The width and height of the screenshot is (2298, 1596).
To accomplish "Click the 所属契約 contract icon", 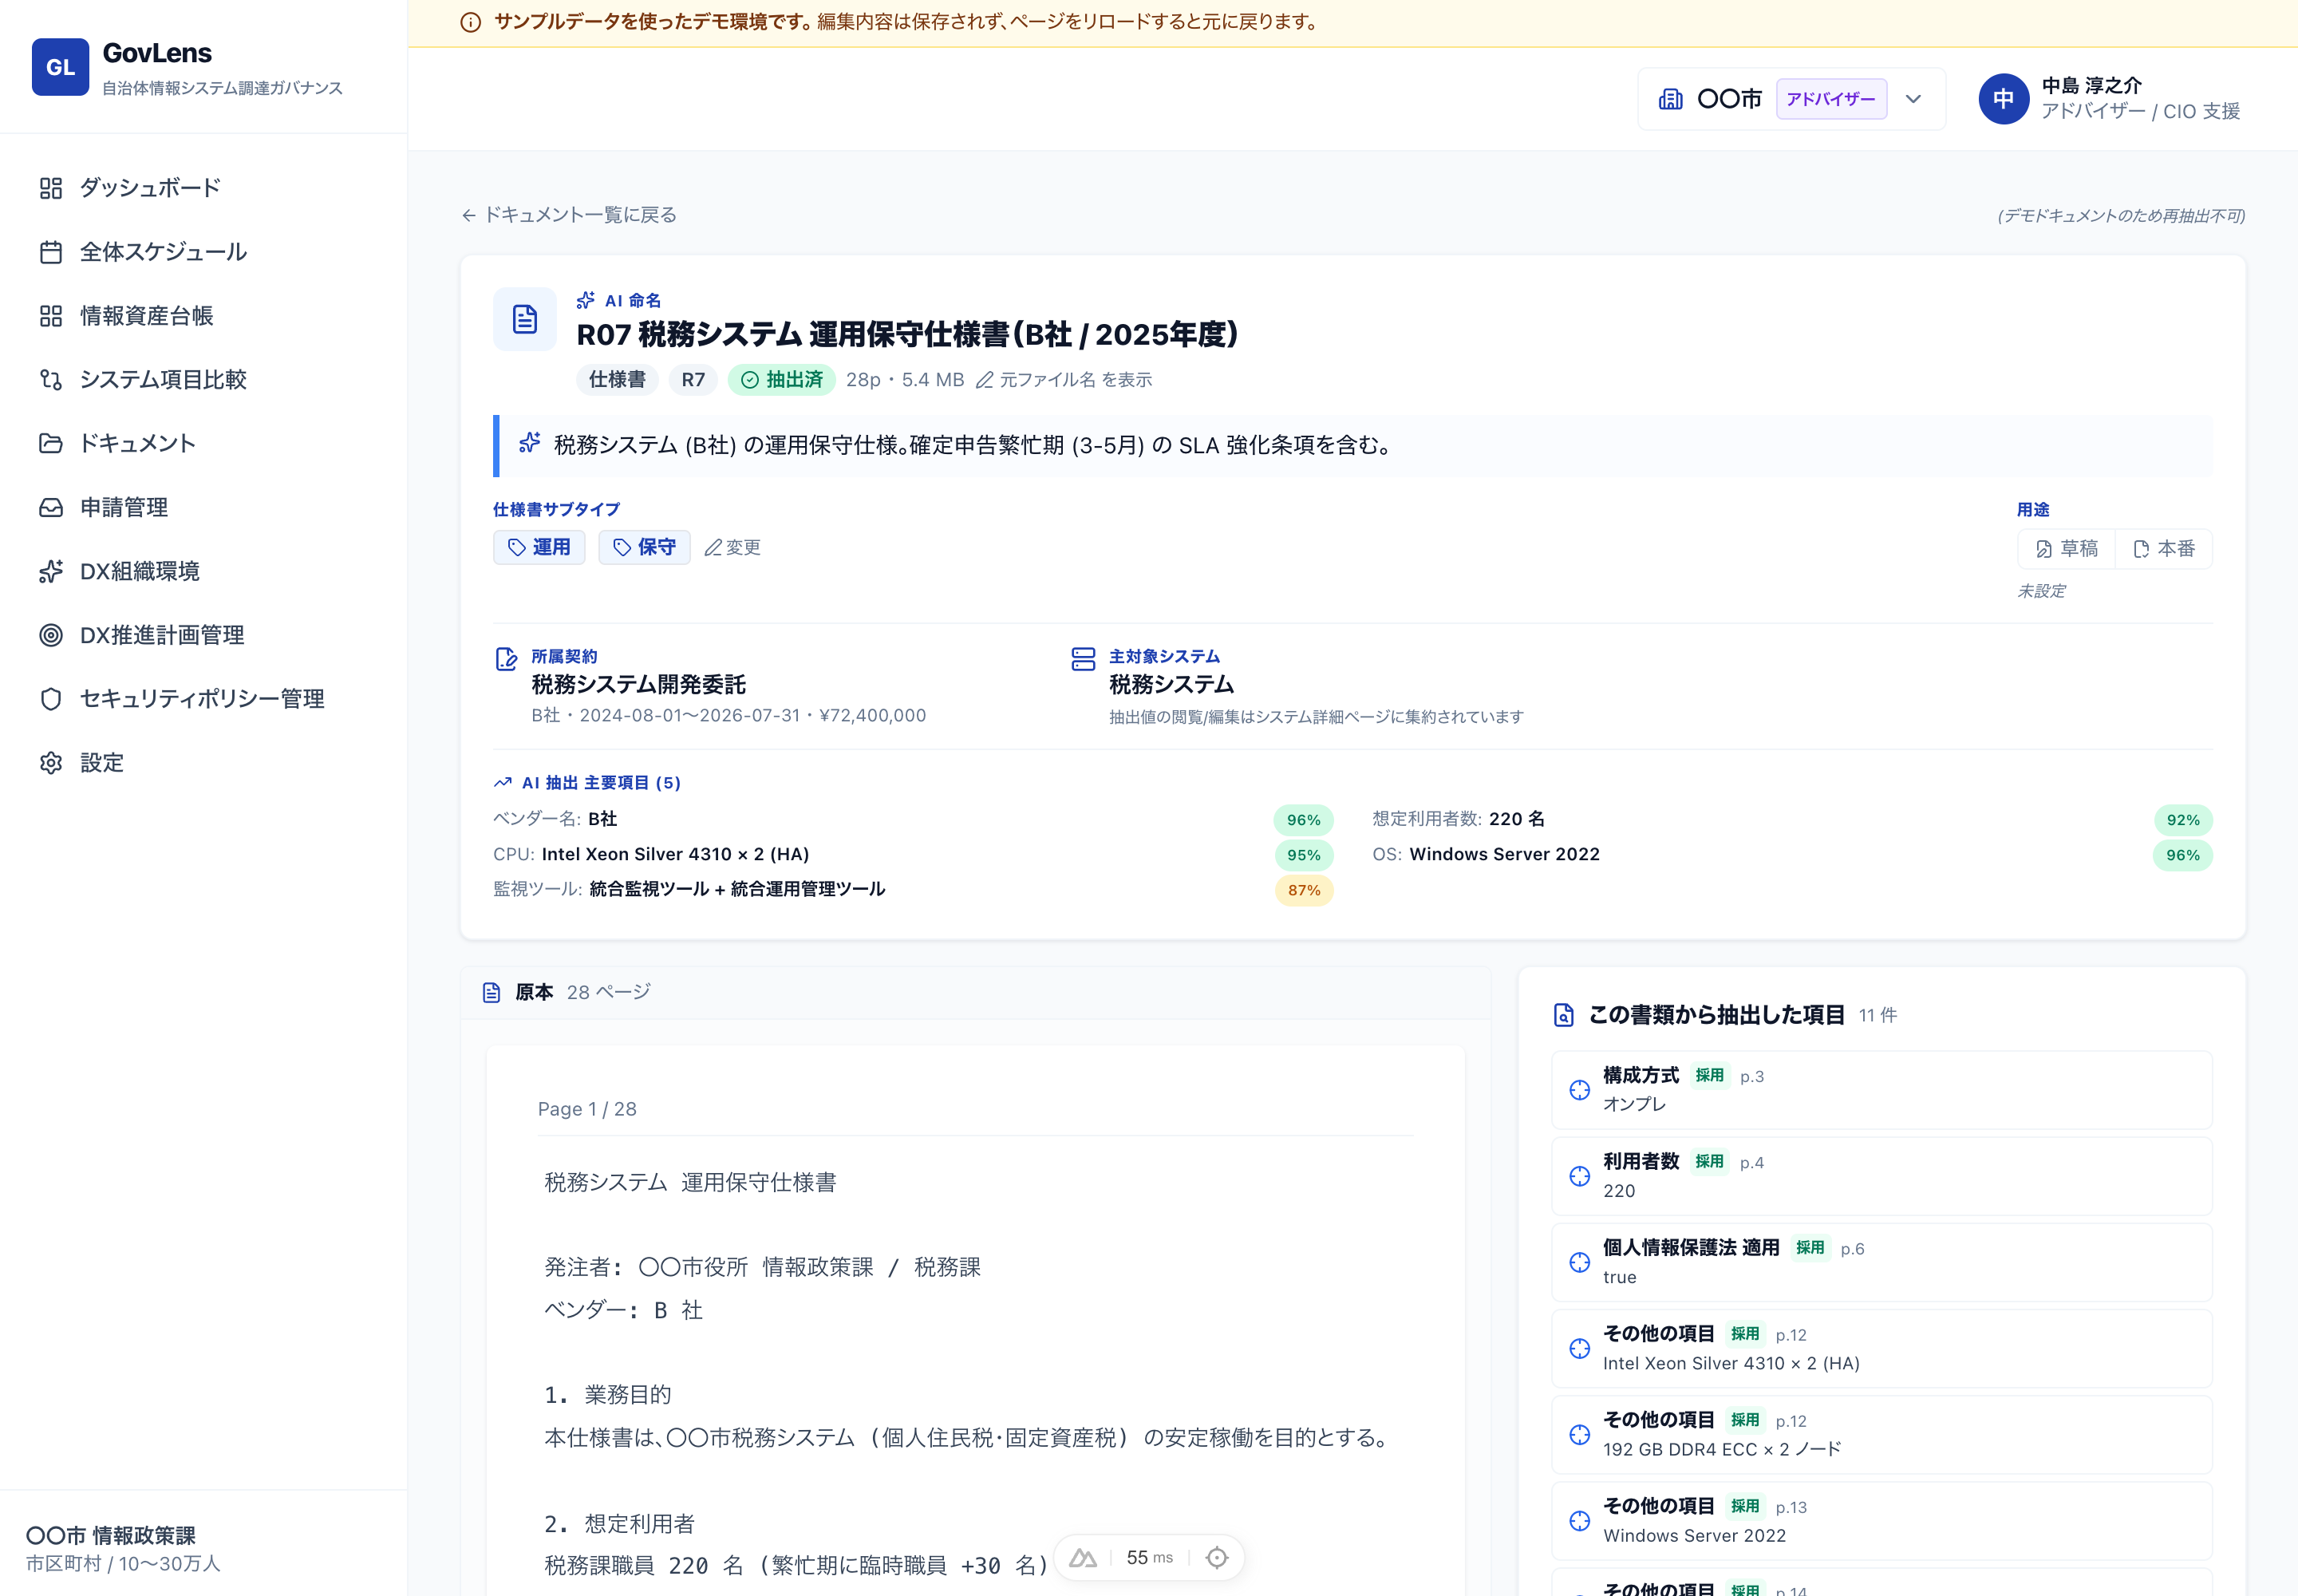I will pyautogui.click(x=507, y=659).
